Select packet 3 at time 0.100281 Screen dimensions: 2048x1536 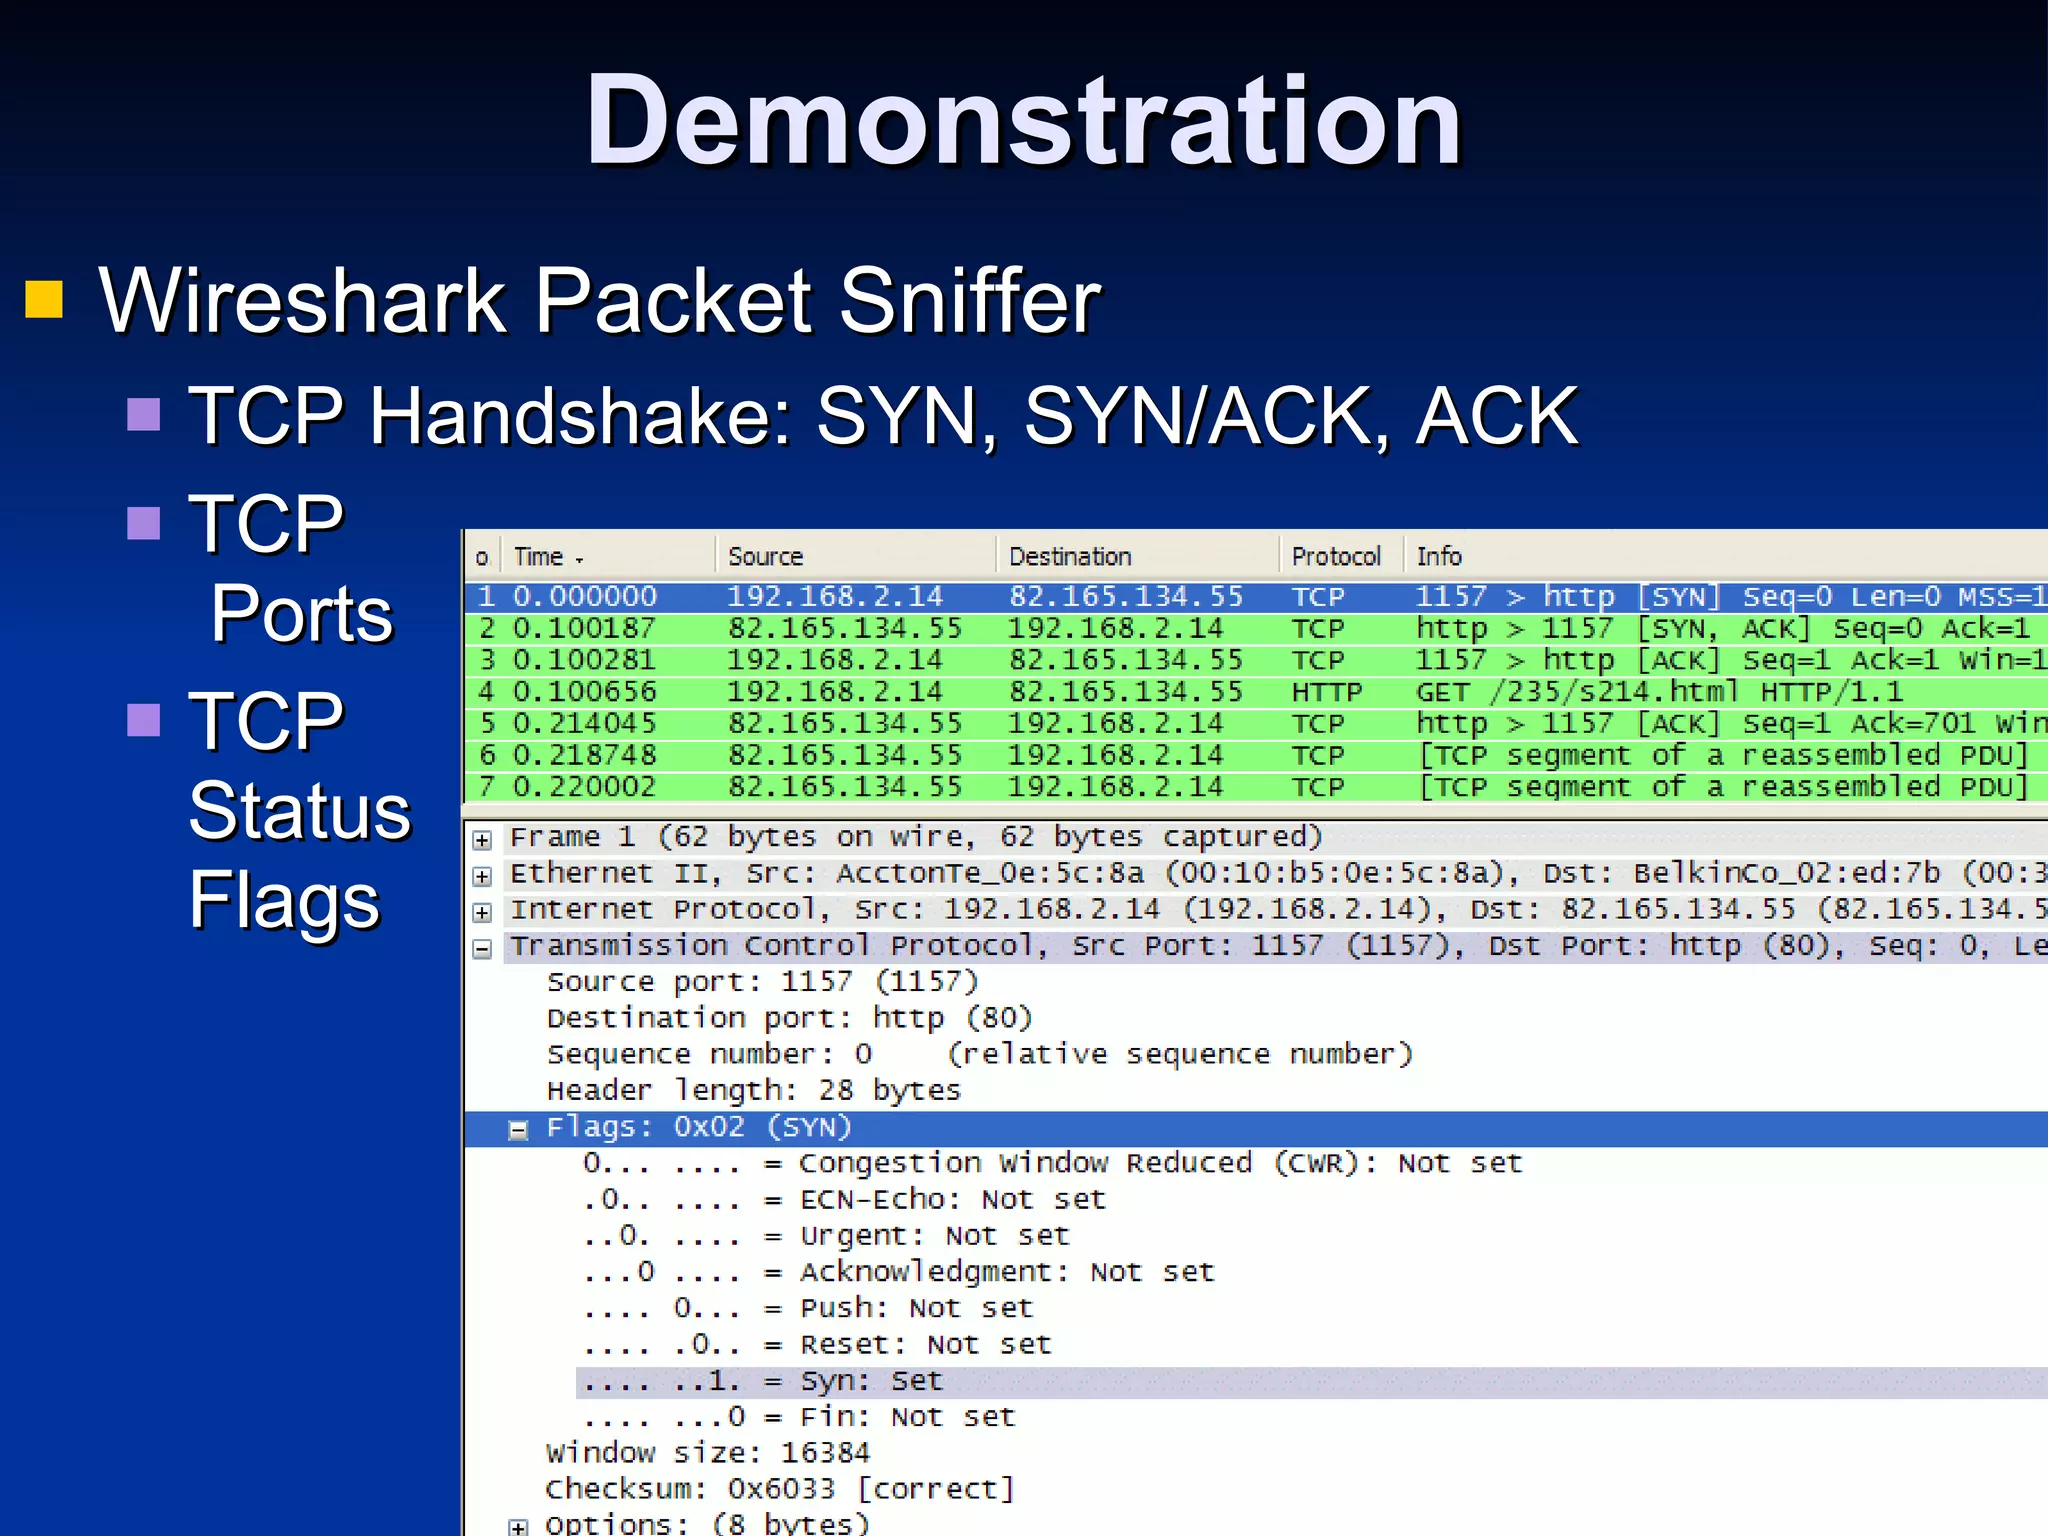pos(1256,660)
